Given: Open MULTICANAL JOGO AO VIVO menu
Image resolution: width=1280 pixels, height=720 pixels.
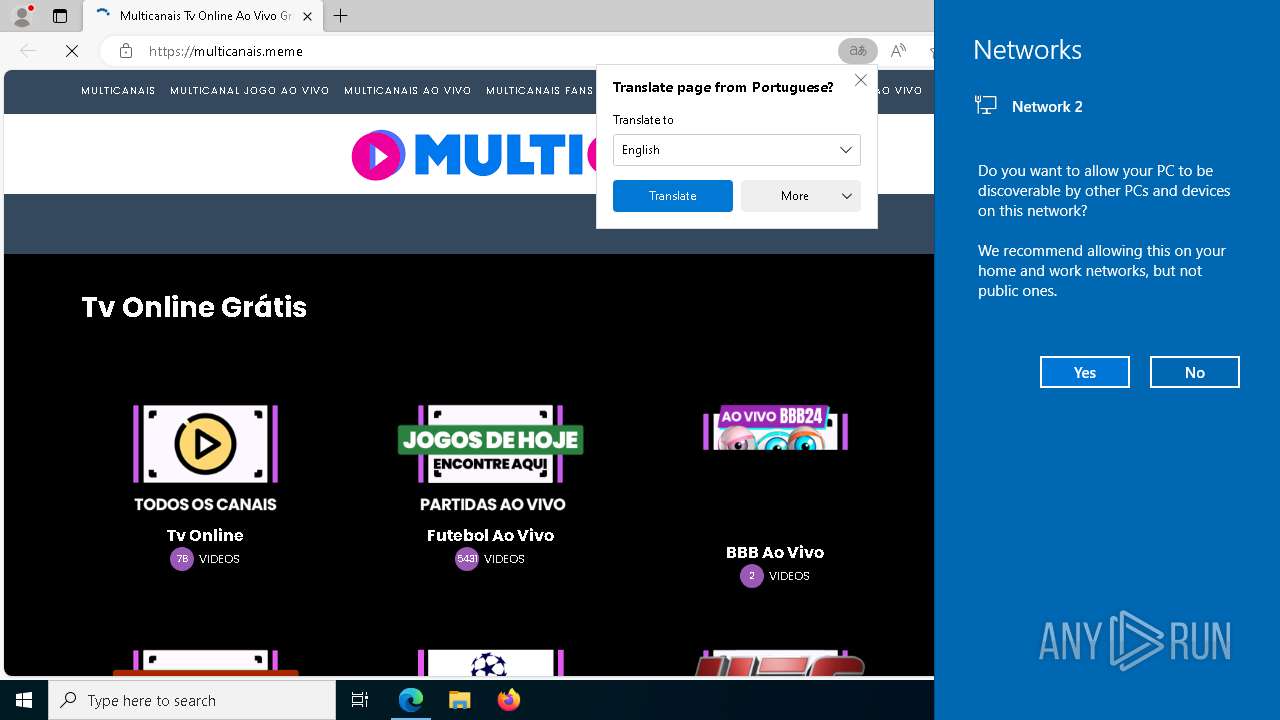Looking at the screenshot, I should (249, 91).
